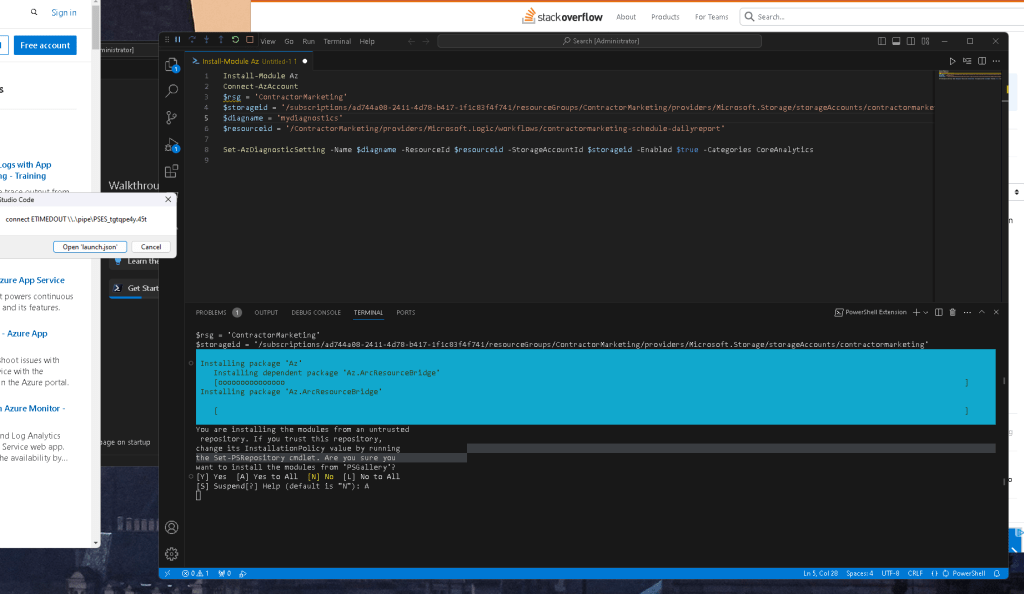Open the Go menu
Screen dimensions: 1024x594
[x=289, y=41]
